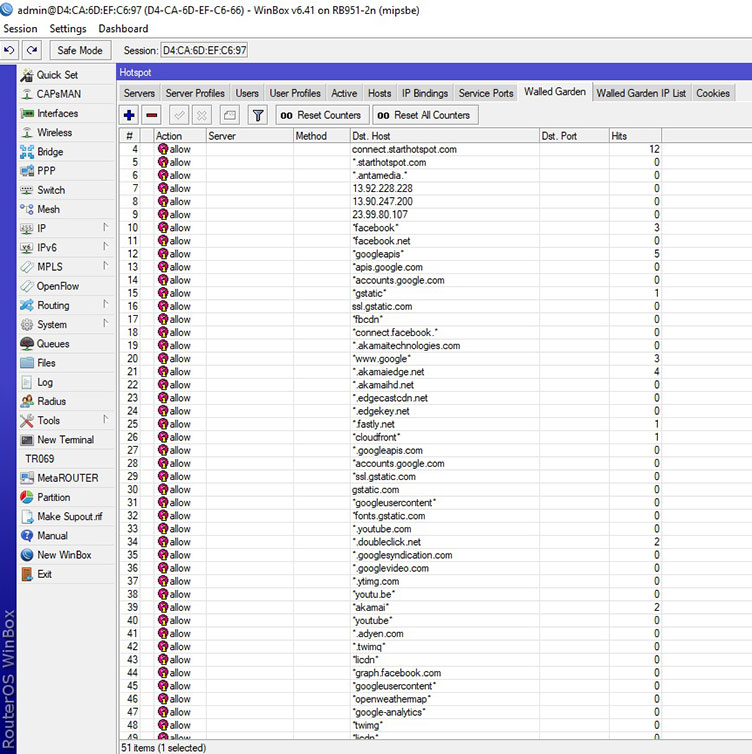Switch to Walled Garden IP List tab
The height and width of the screenshot is (754, 752).
641,93
